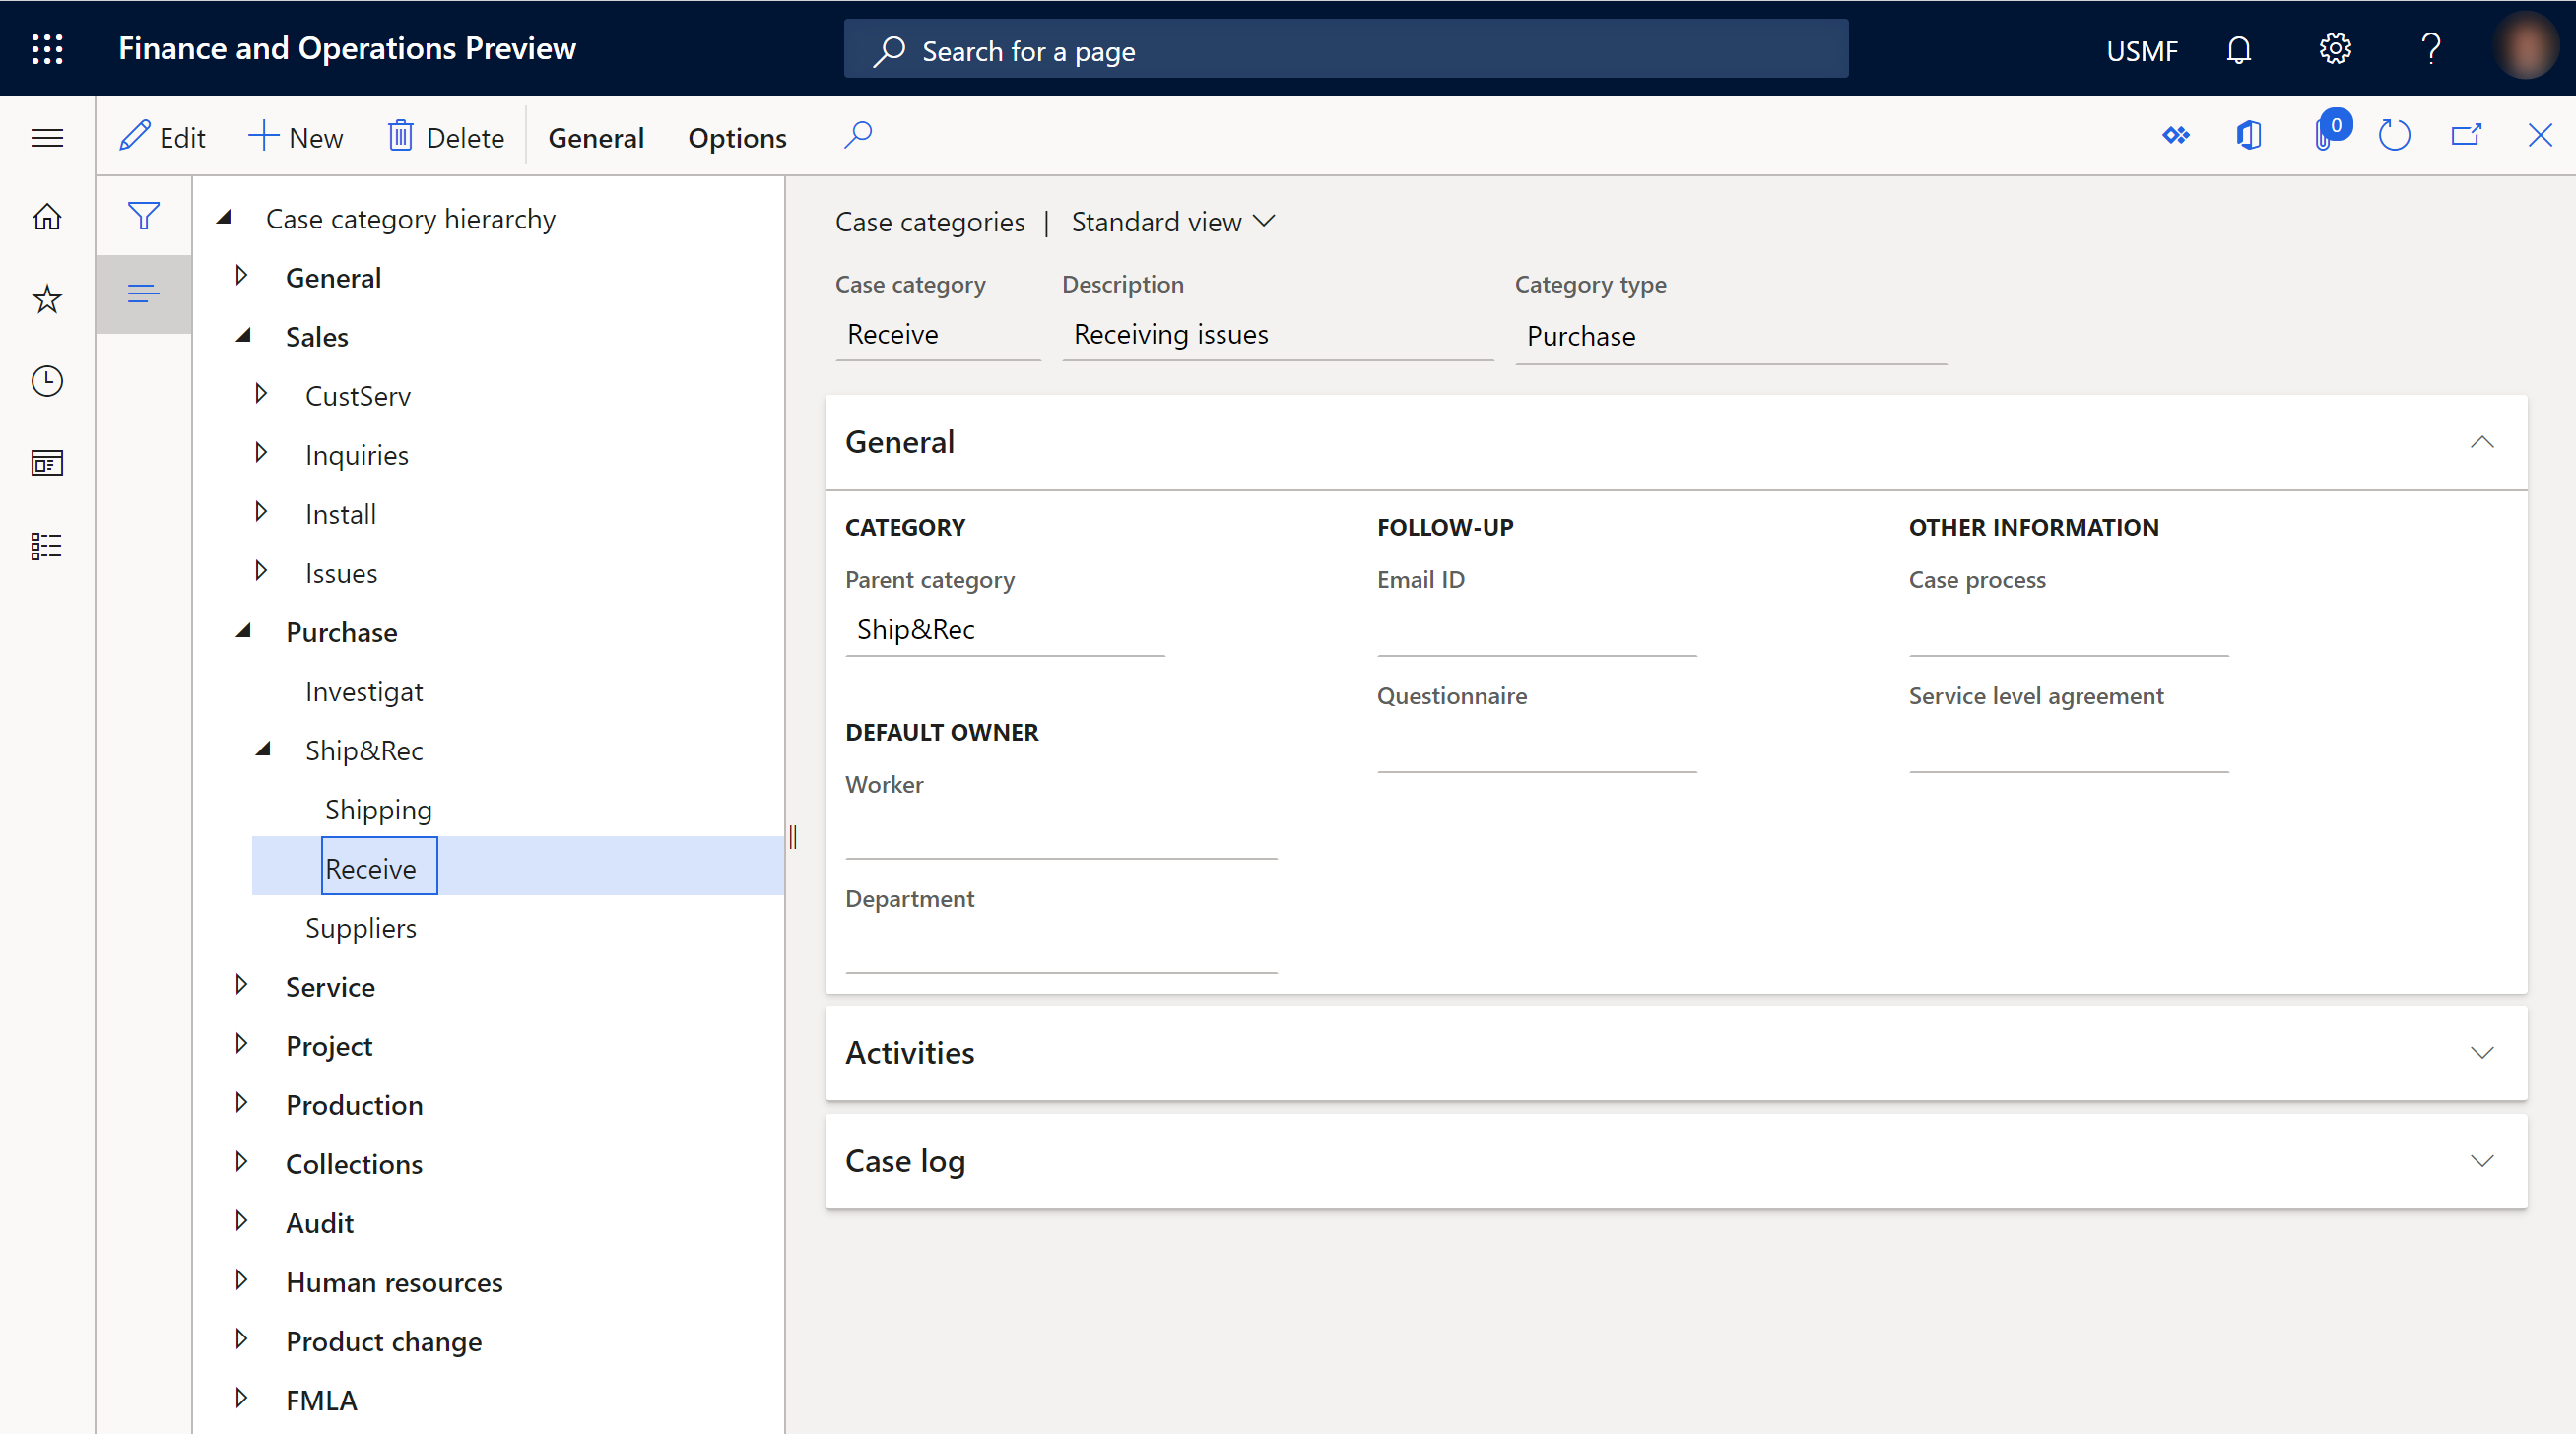Collapse the Purchase tree node
The width and height of the screenshot is (2576, 1434).
(243, 630)
